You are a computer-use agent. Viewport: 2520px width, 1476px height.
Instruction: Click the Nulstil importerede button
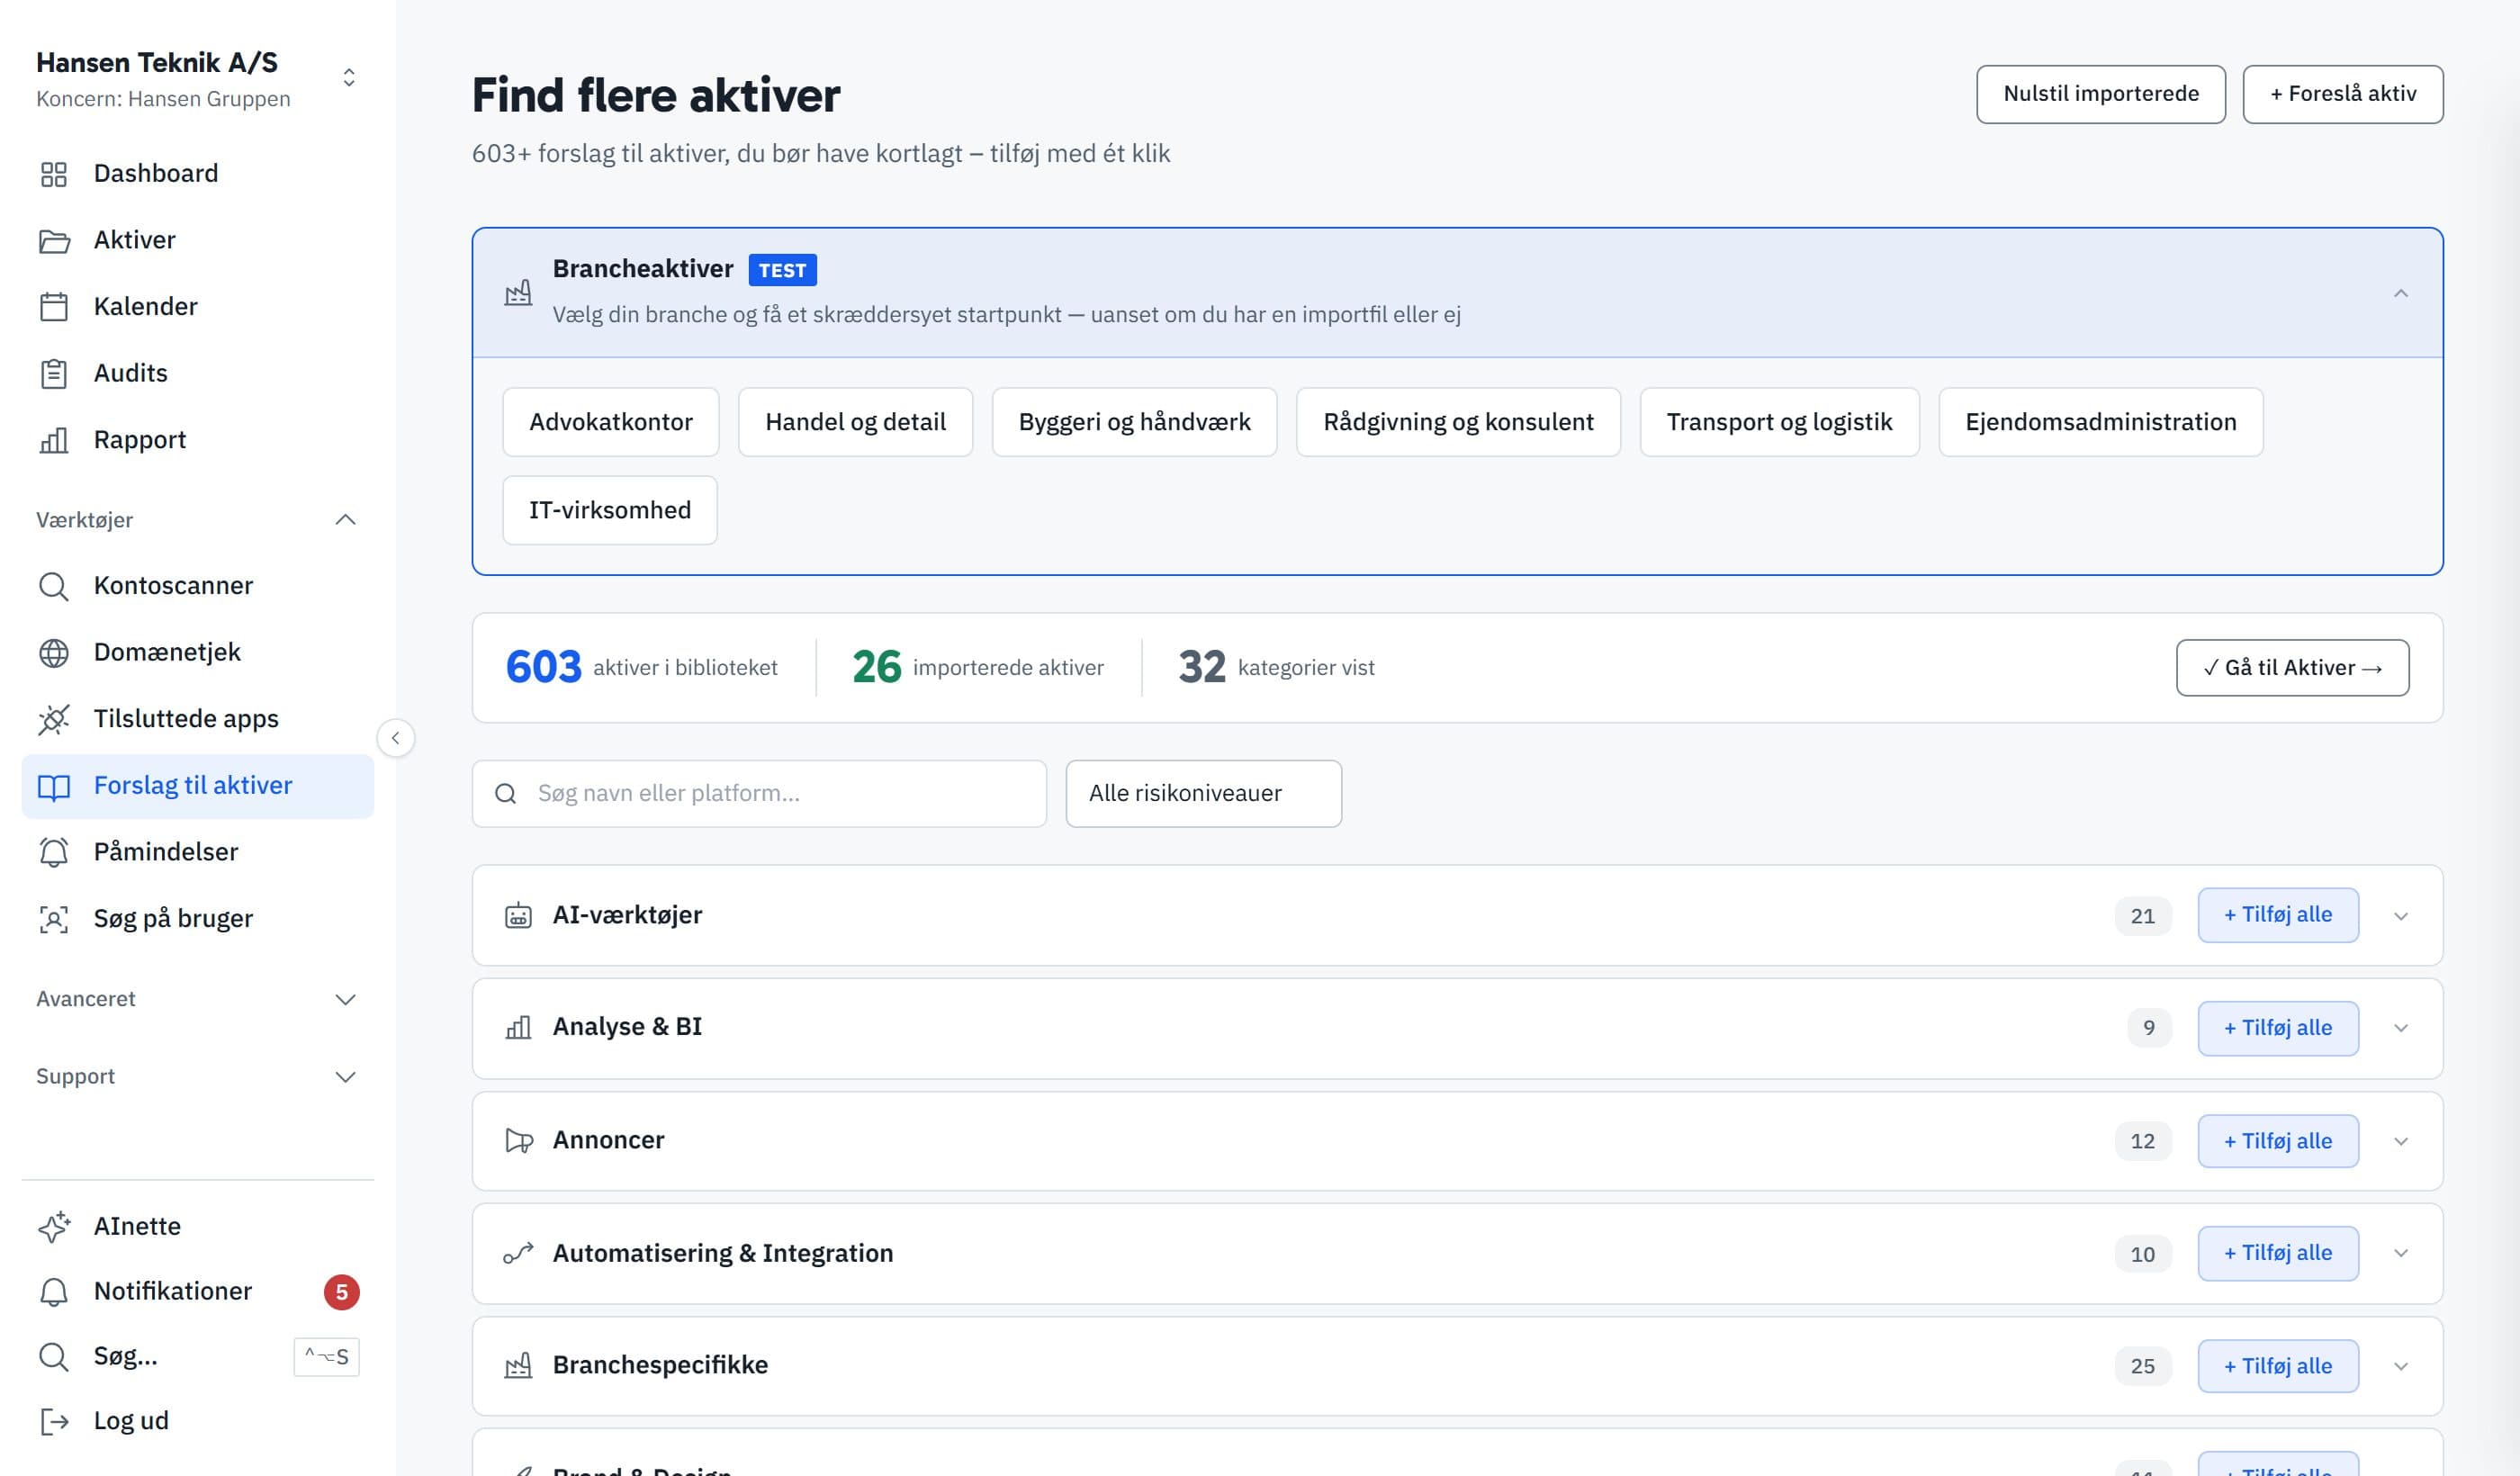click(x=2100, y=94)
